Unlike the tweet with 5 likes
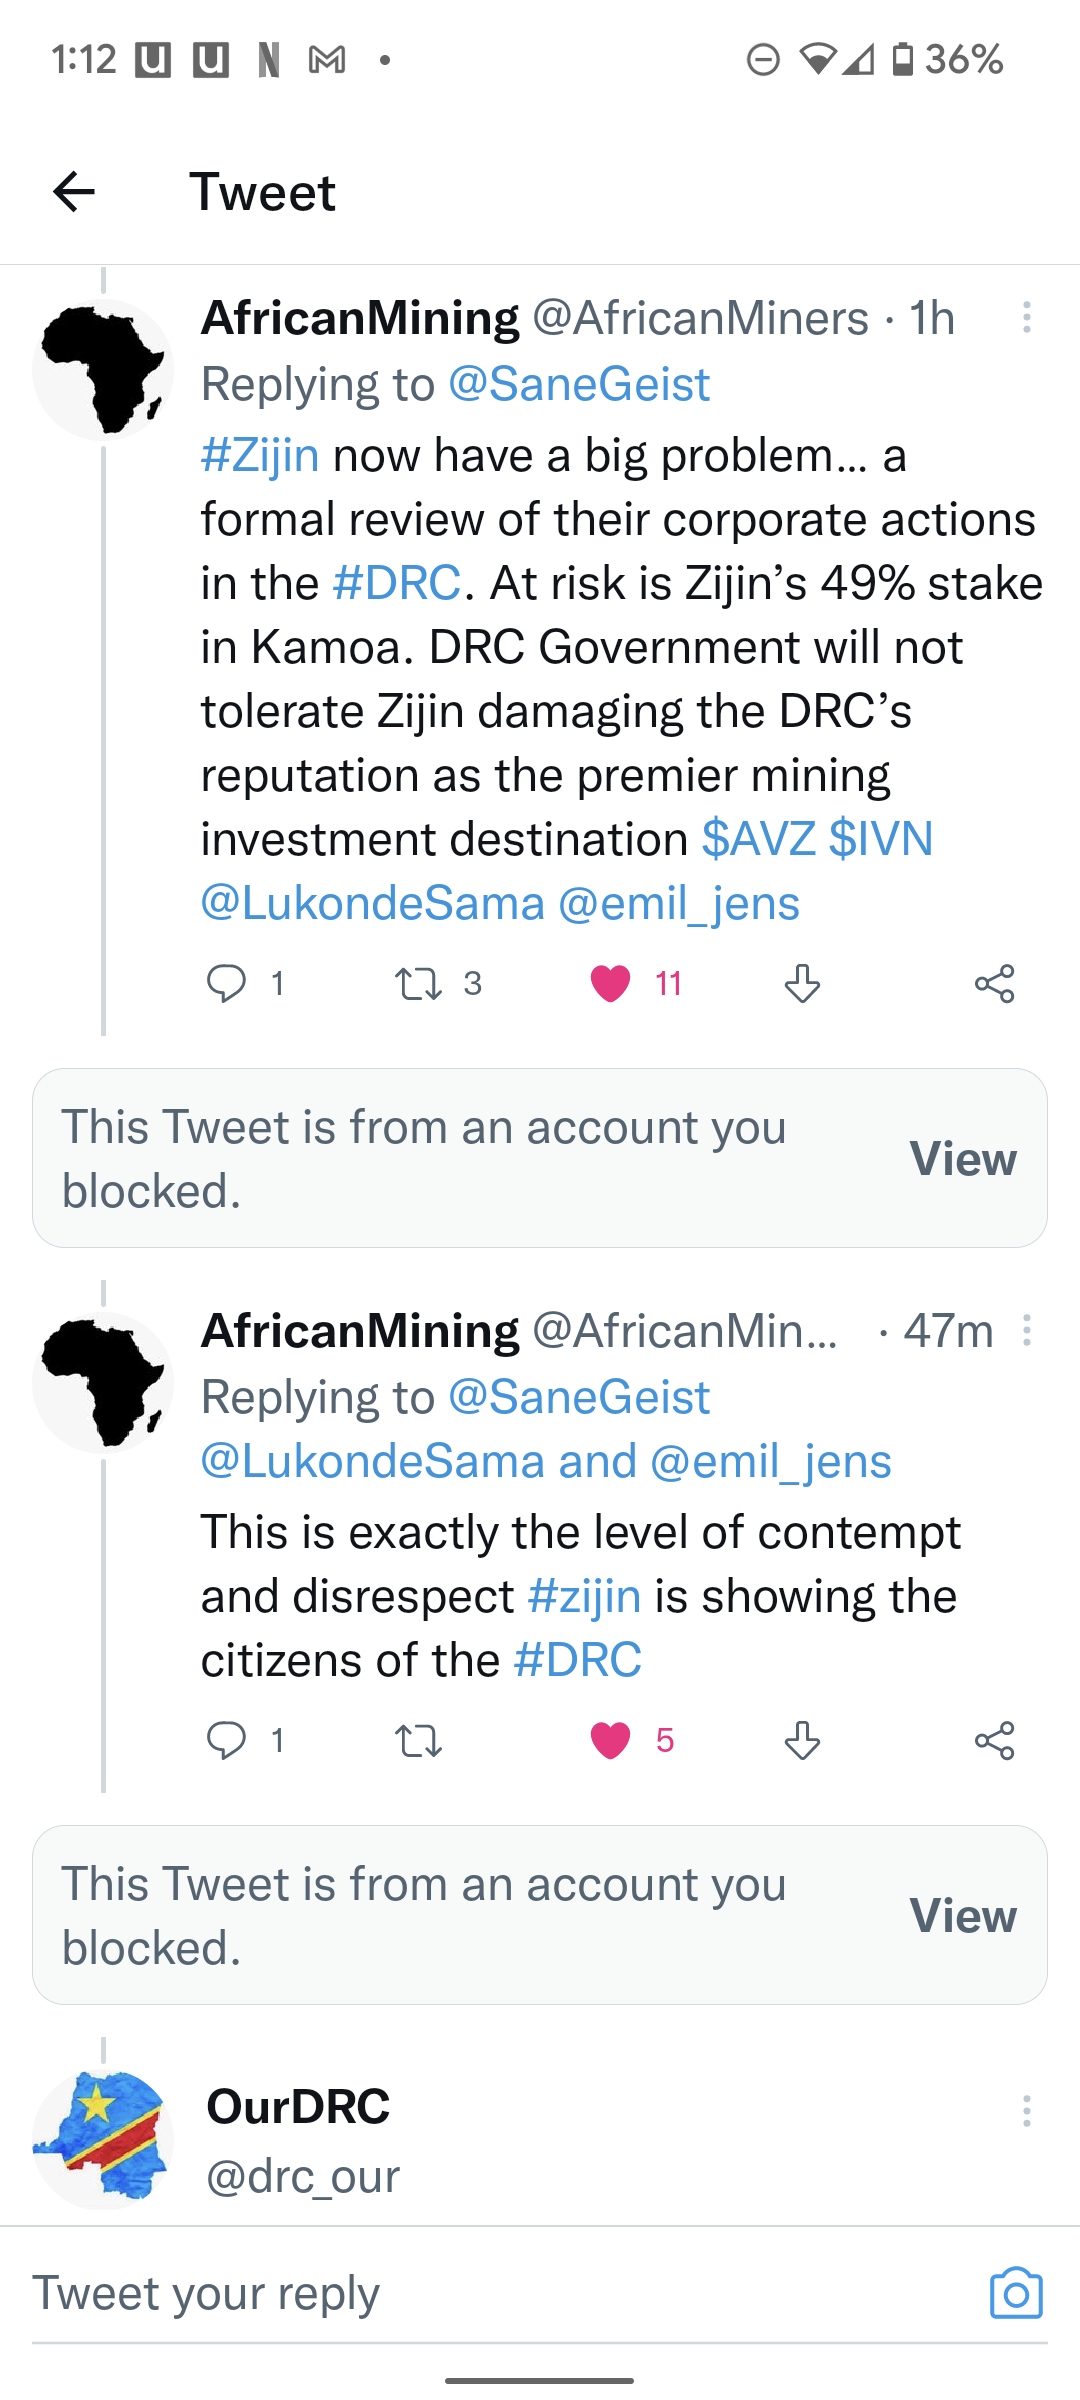 point(610,1741)
